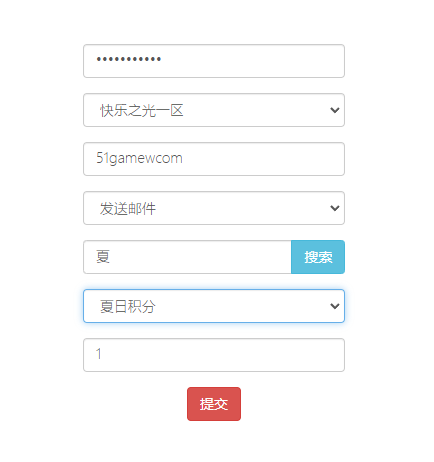The width and height of the screenshot is (434, 462).
Task: Click the red 提交 submit button
Action: click(214, 404)
